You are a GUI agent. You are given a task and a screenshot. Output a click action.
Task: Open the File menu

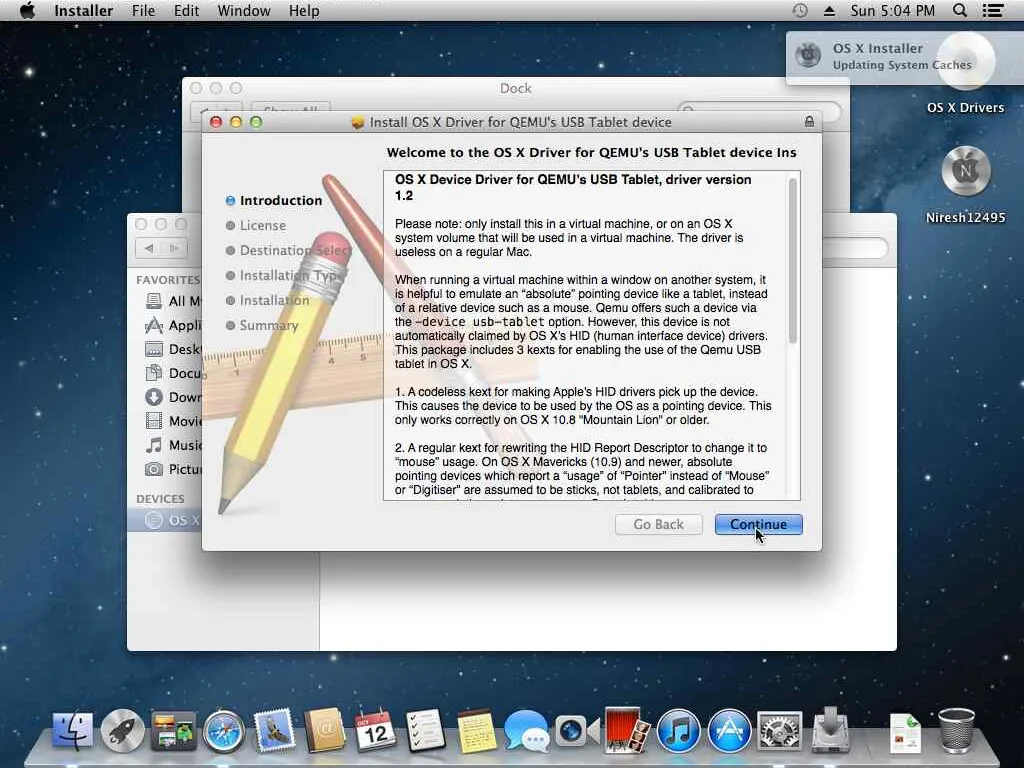[x=144, y=10]
